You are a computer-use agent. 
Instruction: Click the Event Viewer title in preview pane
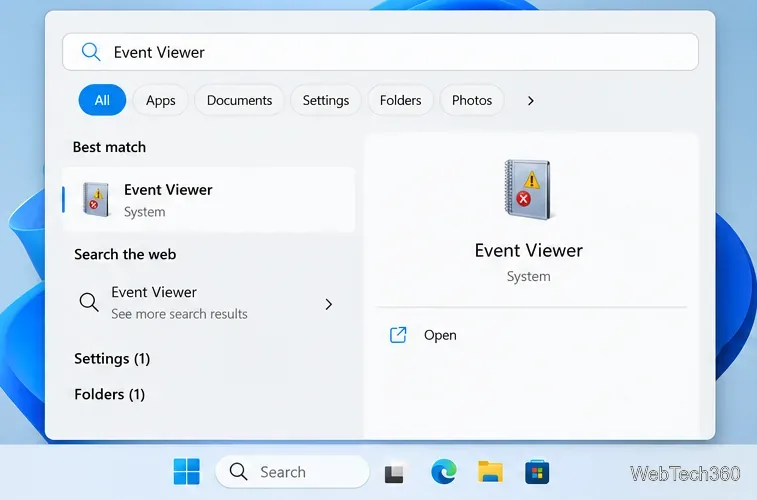[529, 250]
